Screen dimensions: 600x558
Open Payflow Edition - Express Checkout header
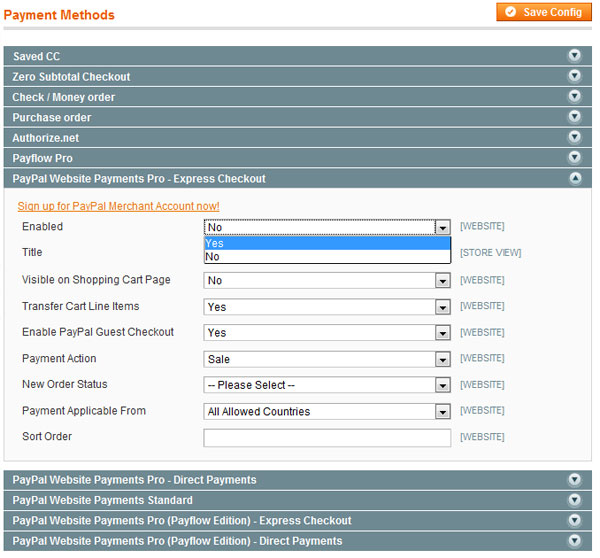tap(298, 520)
